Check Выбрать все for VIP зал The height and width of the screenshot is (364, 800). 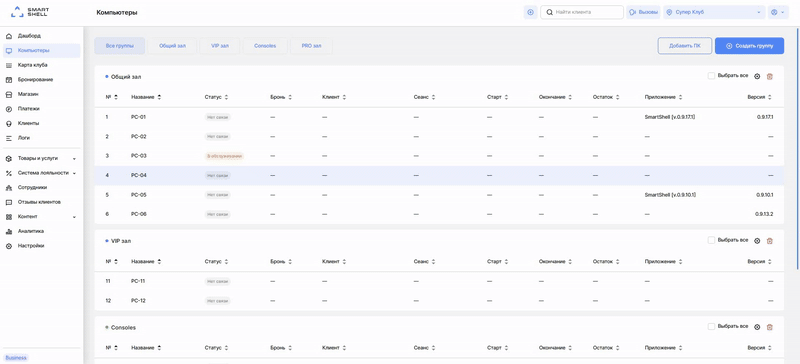(711, 240)
